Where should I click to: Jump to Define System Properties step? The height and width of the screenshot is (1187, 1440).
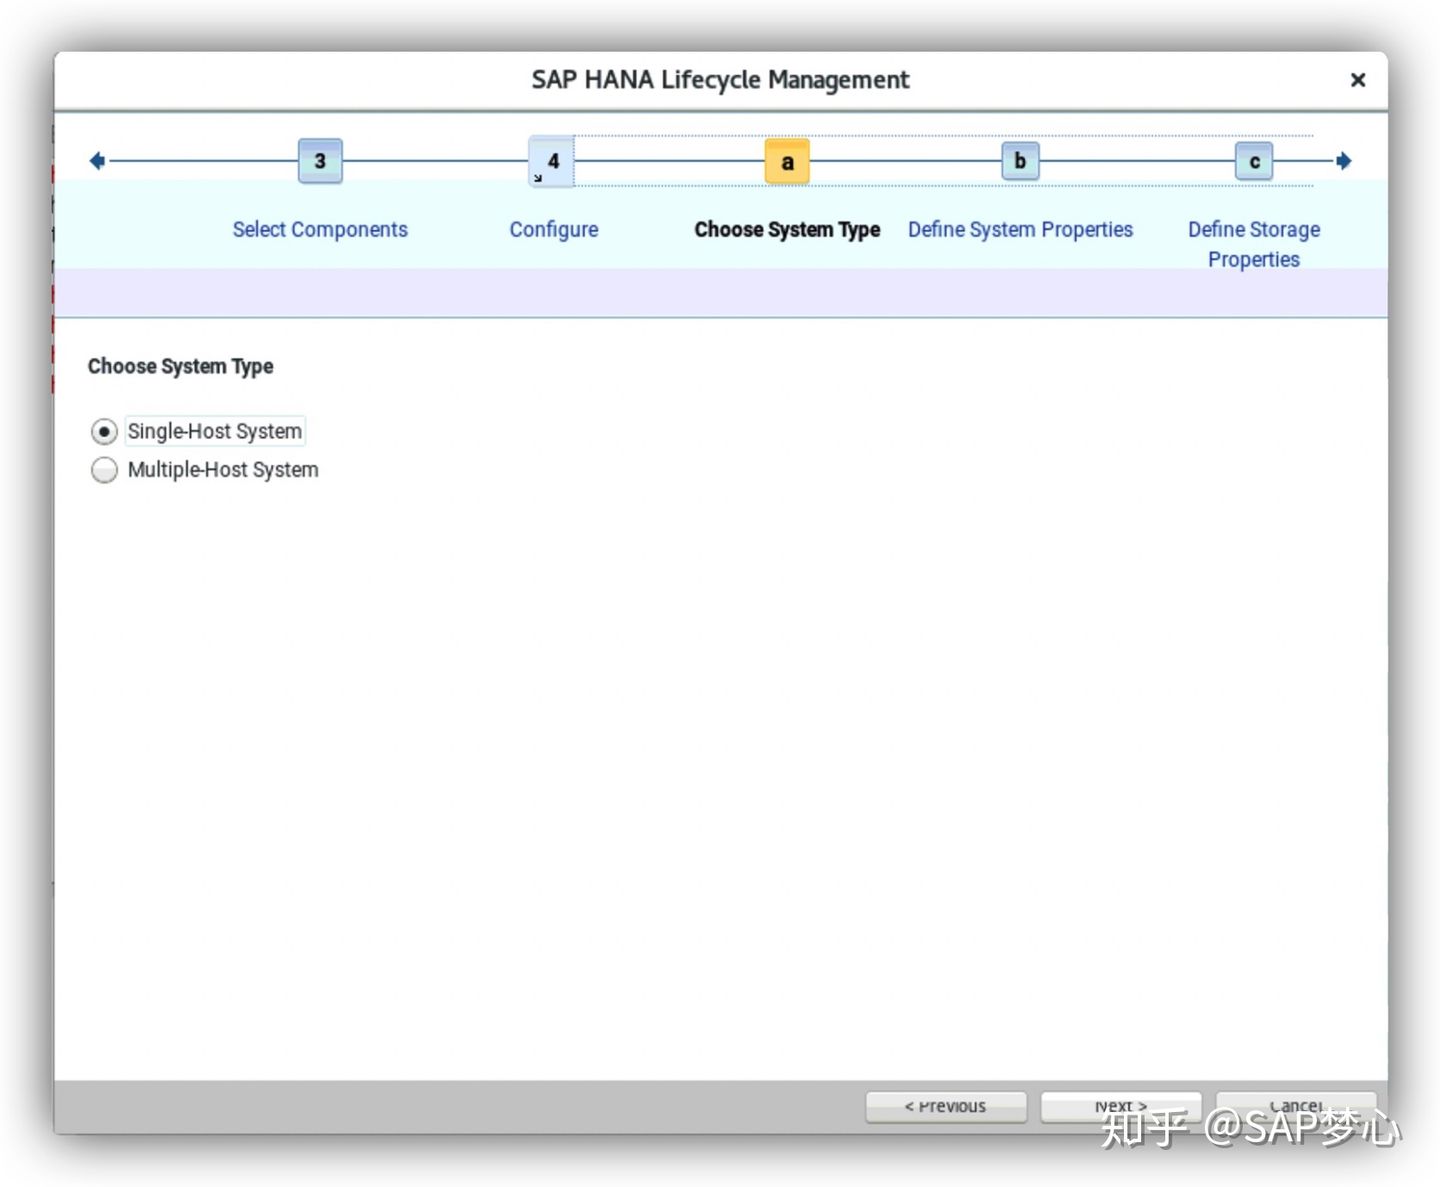coord(1020,229)
